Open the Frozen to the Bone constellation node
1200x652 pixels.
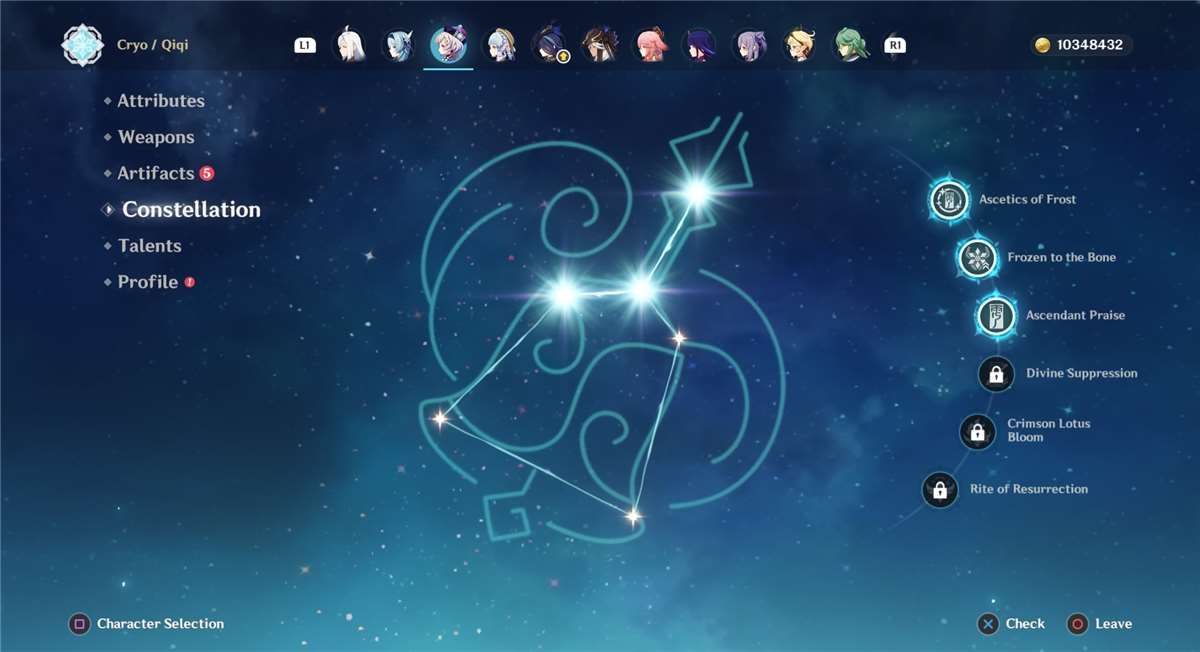(x=976, y=258)
